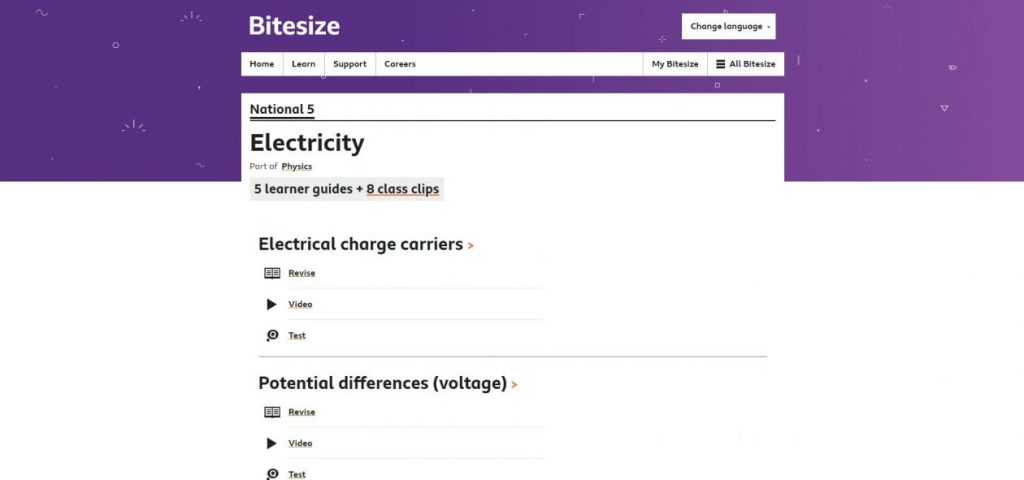Click the play icon under Electrical charge carriers
This screenshot has width=1024, height=480.
[272, 304]
